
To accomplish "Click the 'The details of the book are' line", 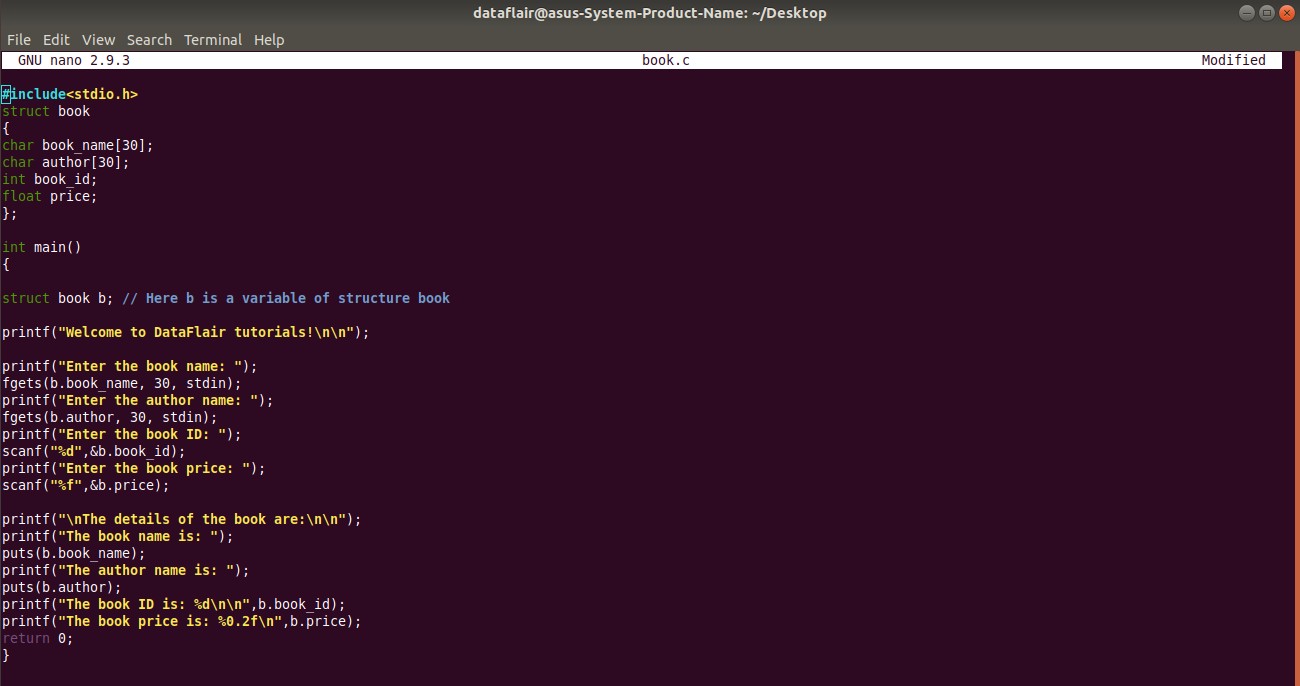I will click(182, 519).
